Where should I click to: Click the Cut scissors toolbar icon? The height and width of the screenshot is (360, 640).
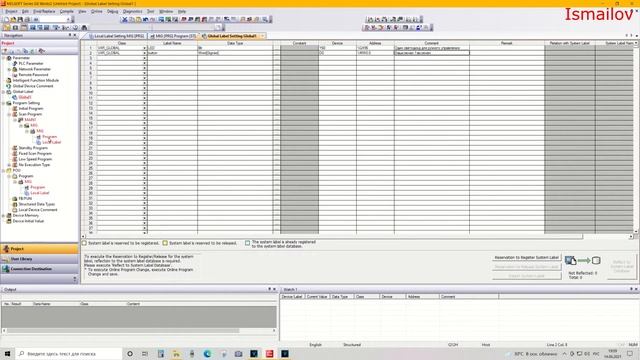124,19
